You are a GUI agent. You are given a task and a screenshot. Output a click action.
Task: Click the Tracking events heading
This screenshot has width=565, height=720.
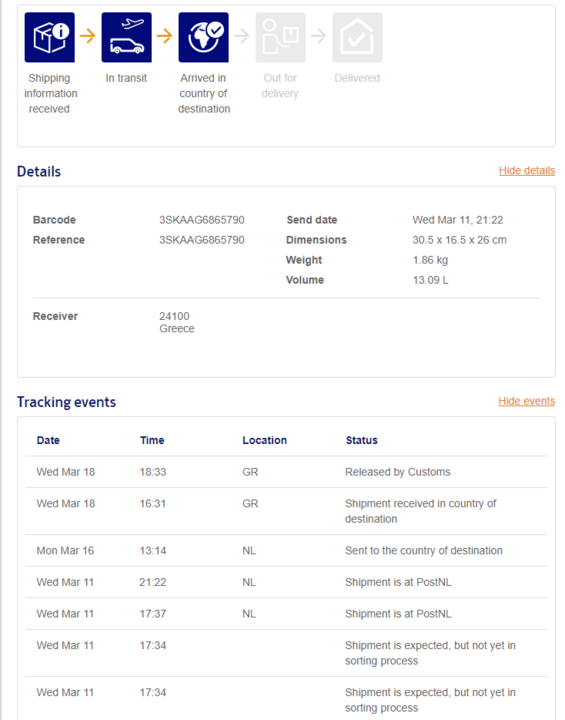point(67,402)
